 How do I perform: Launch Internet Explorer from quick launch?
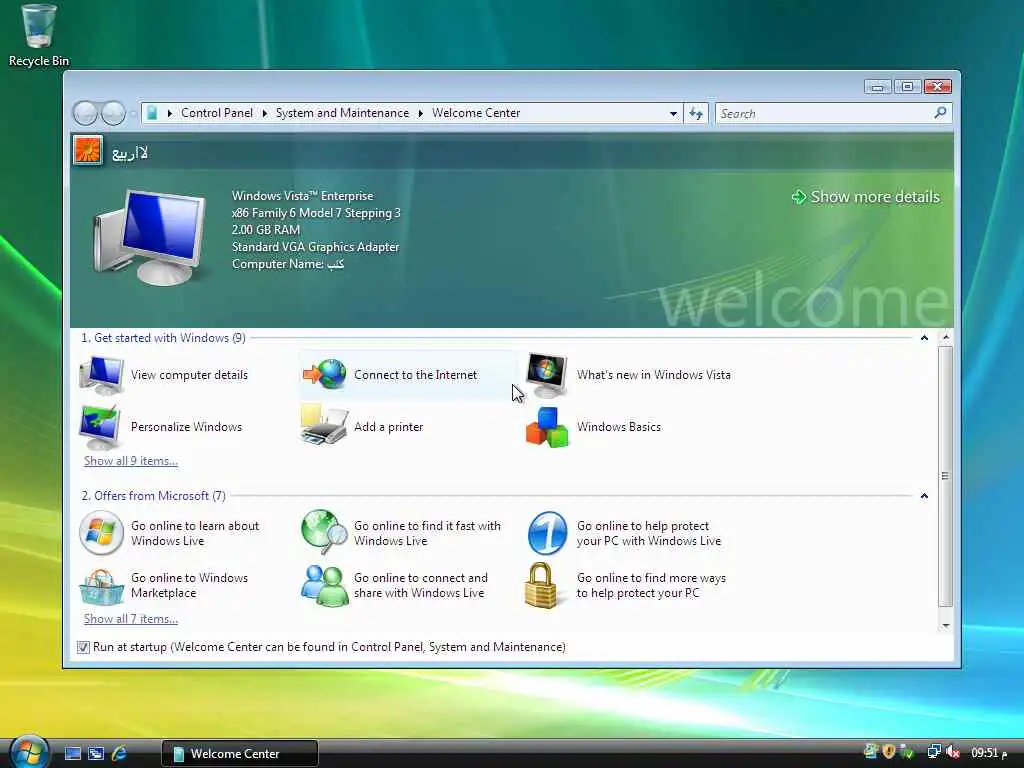(x=119, y=754)
